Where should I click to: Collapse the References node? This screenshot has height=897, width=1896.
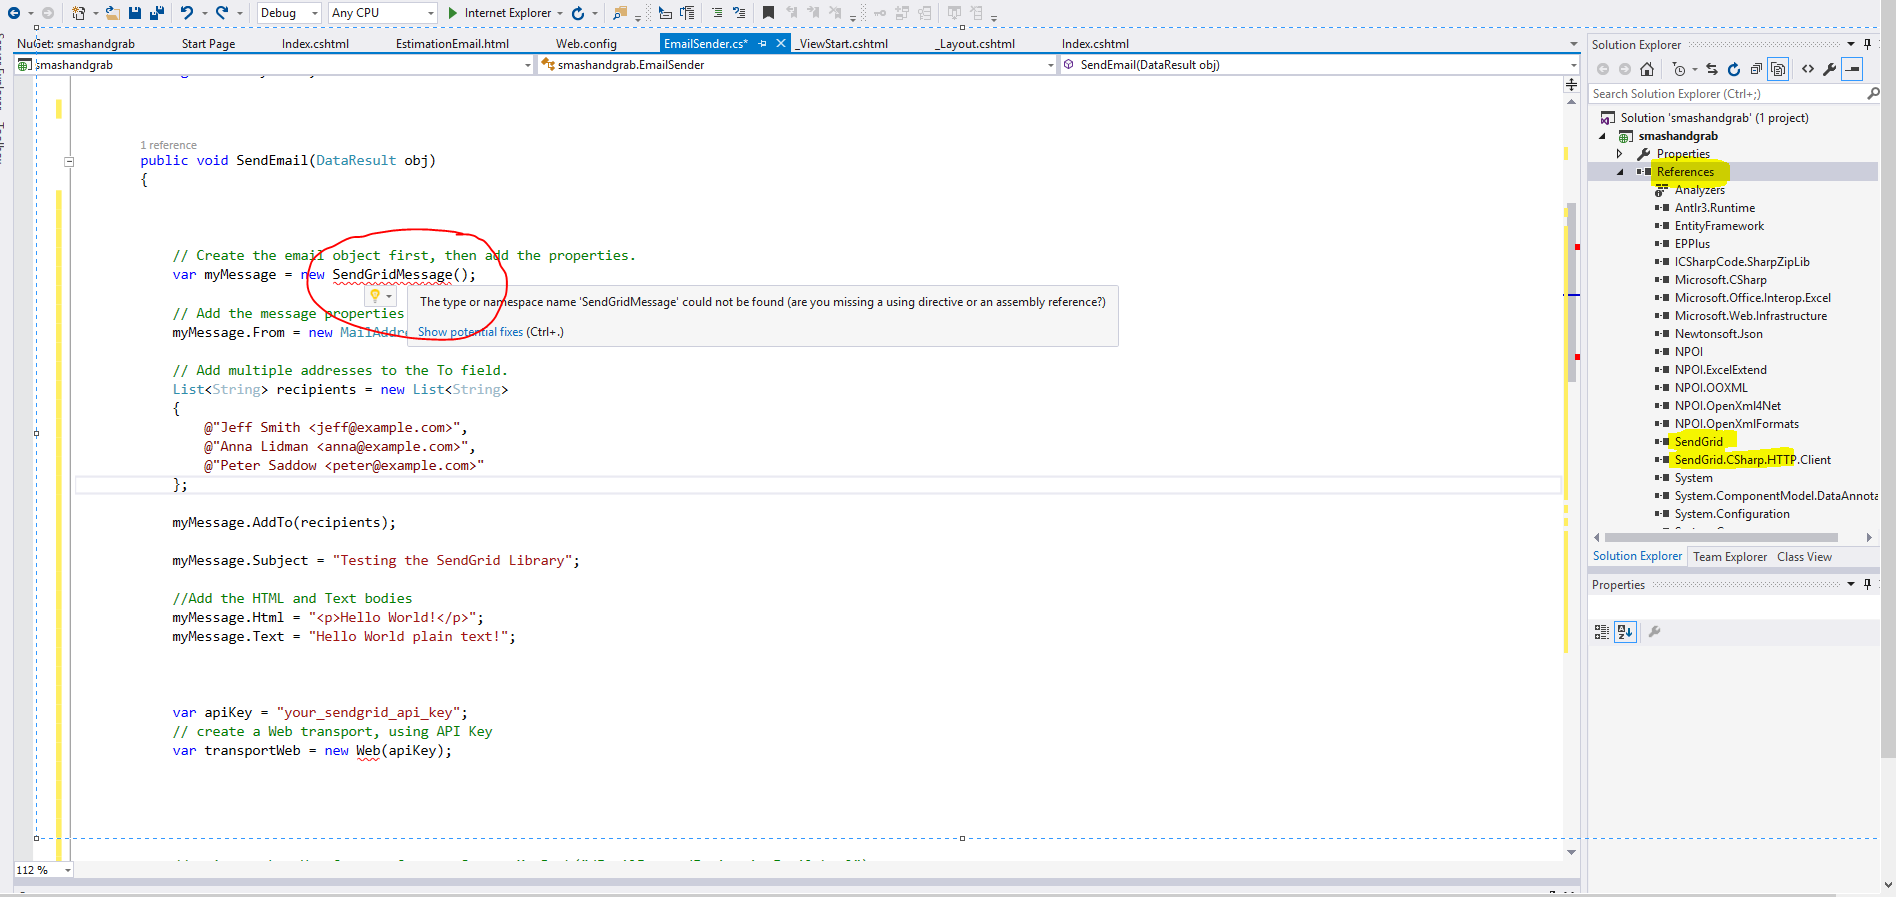coord(1620,172)
